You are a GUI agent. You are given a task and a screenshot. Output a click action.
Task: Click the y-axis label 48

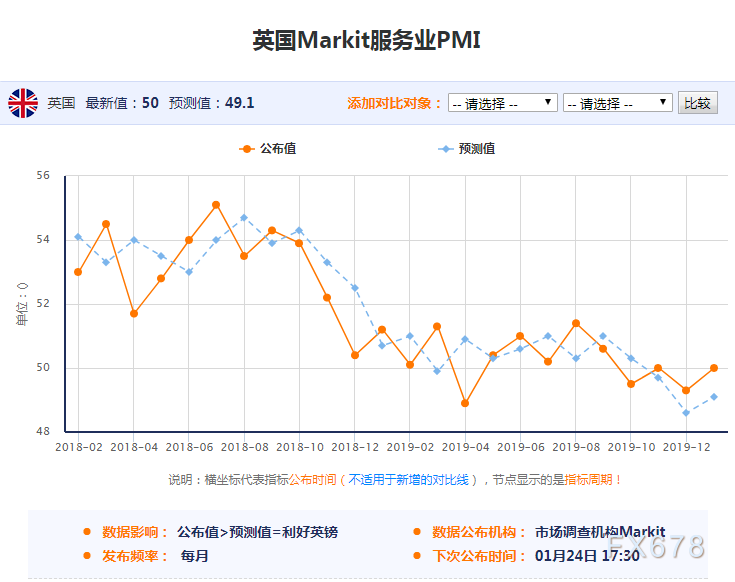[x=43, y=431]
